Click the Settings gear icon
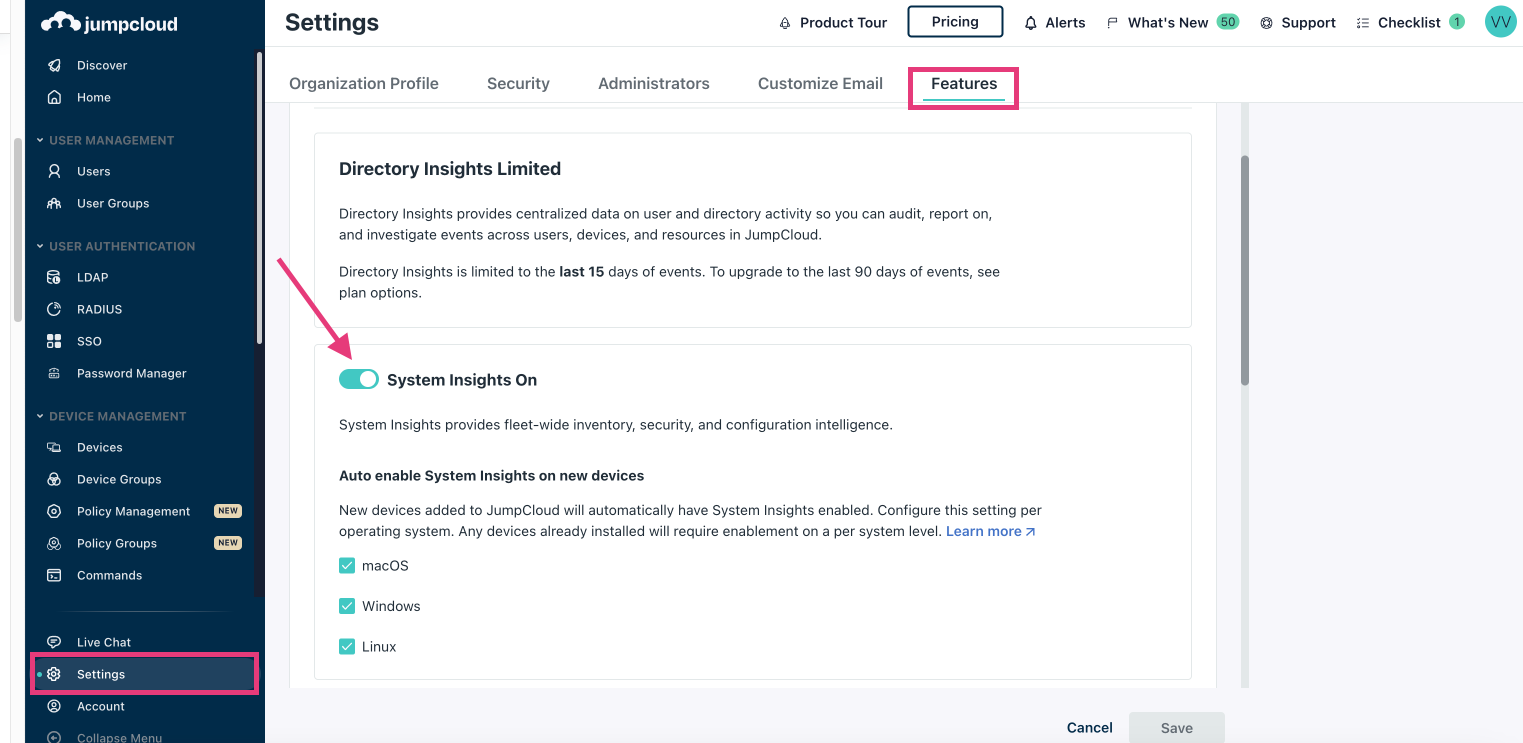Image resolution: width=1523 pixels, height=743 pixels. [x=55, y=674]
